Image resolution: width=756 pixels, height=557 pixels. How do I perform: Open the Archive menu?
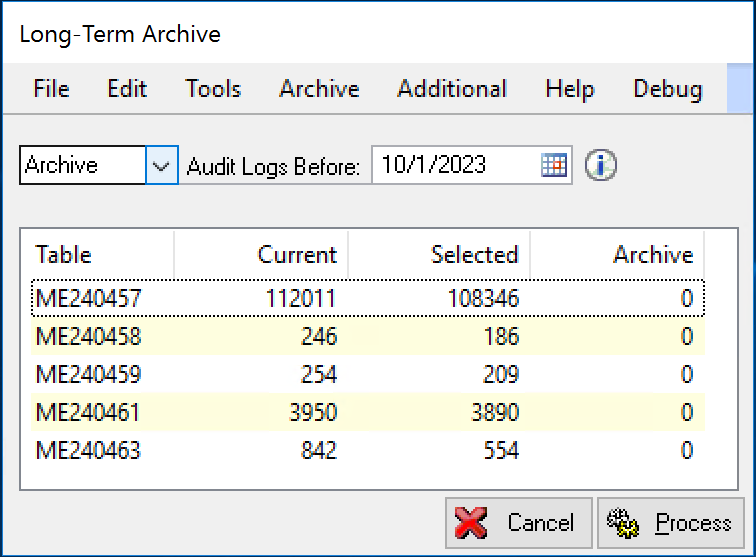tap(319, 89)
